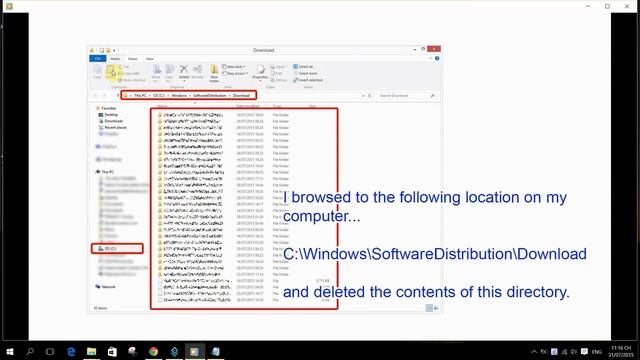This screenshot has height=360, width=640.
Task: Select This PC in navigation pane
Action: coord(105,172)
